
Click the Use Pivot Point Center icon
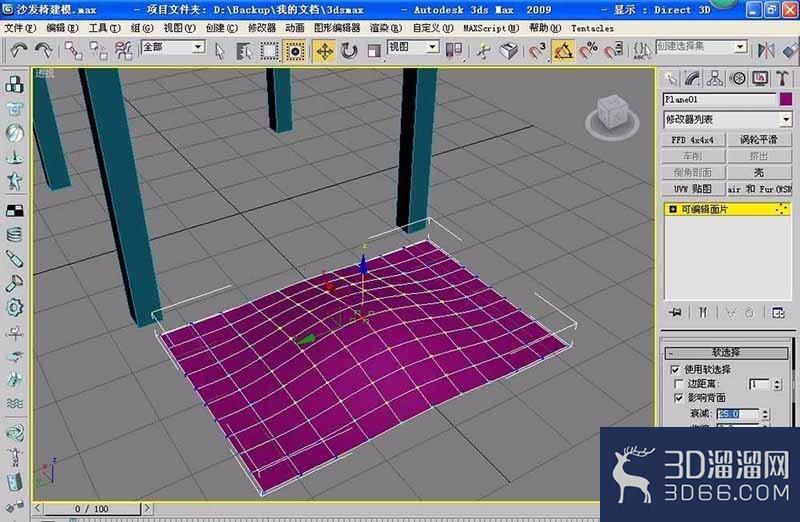pos(453,51)
